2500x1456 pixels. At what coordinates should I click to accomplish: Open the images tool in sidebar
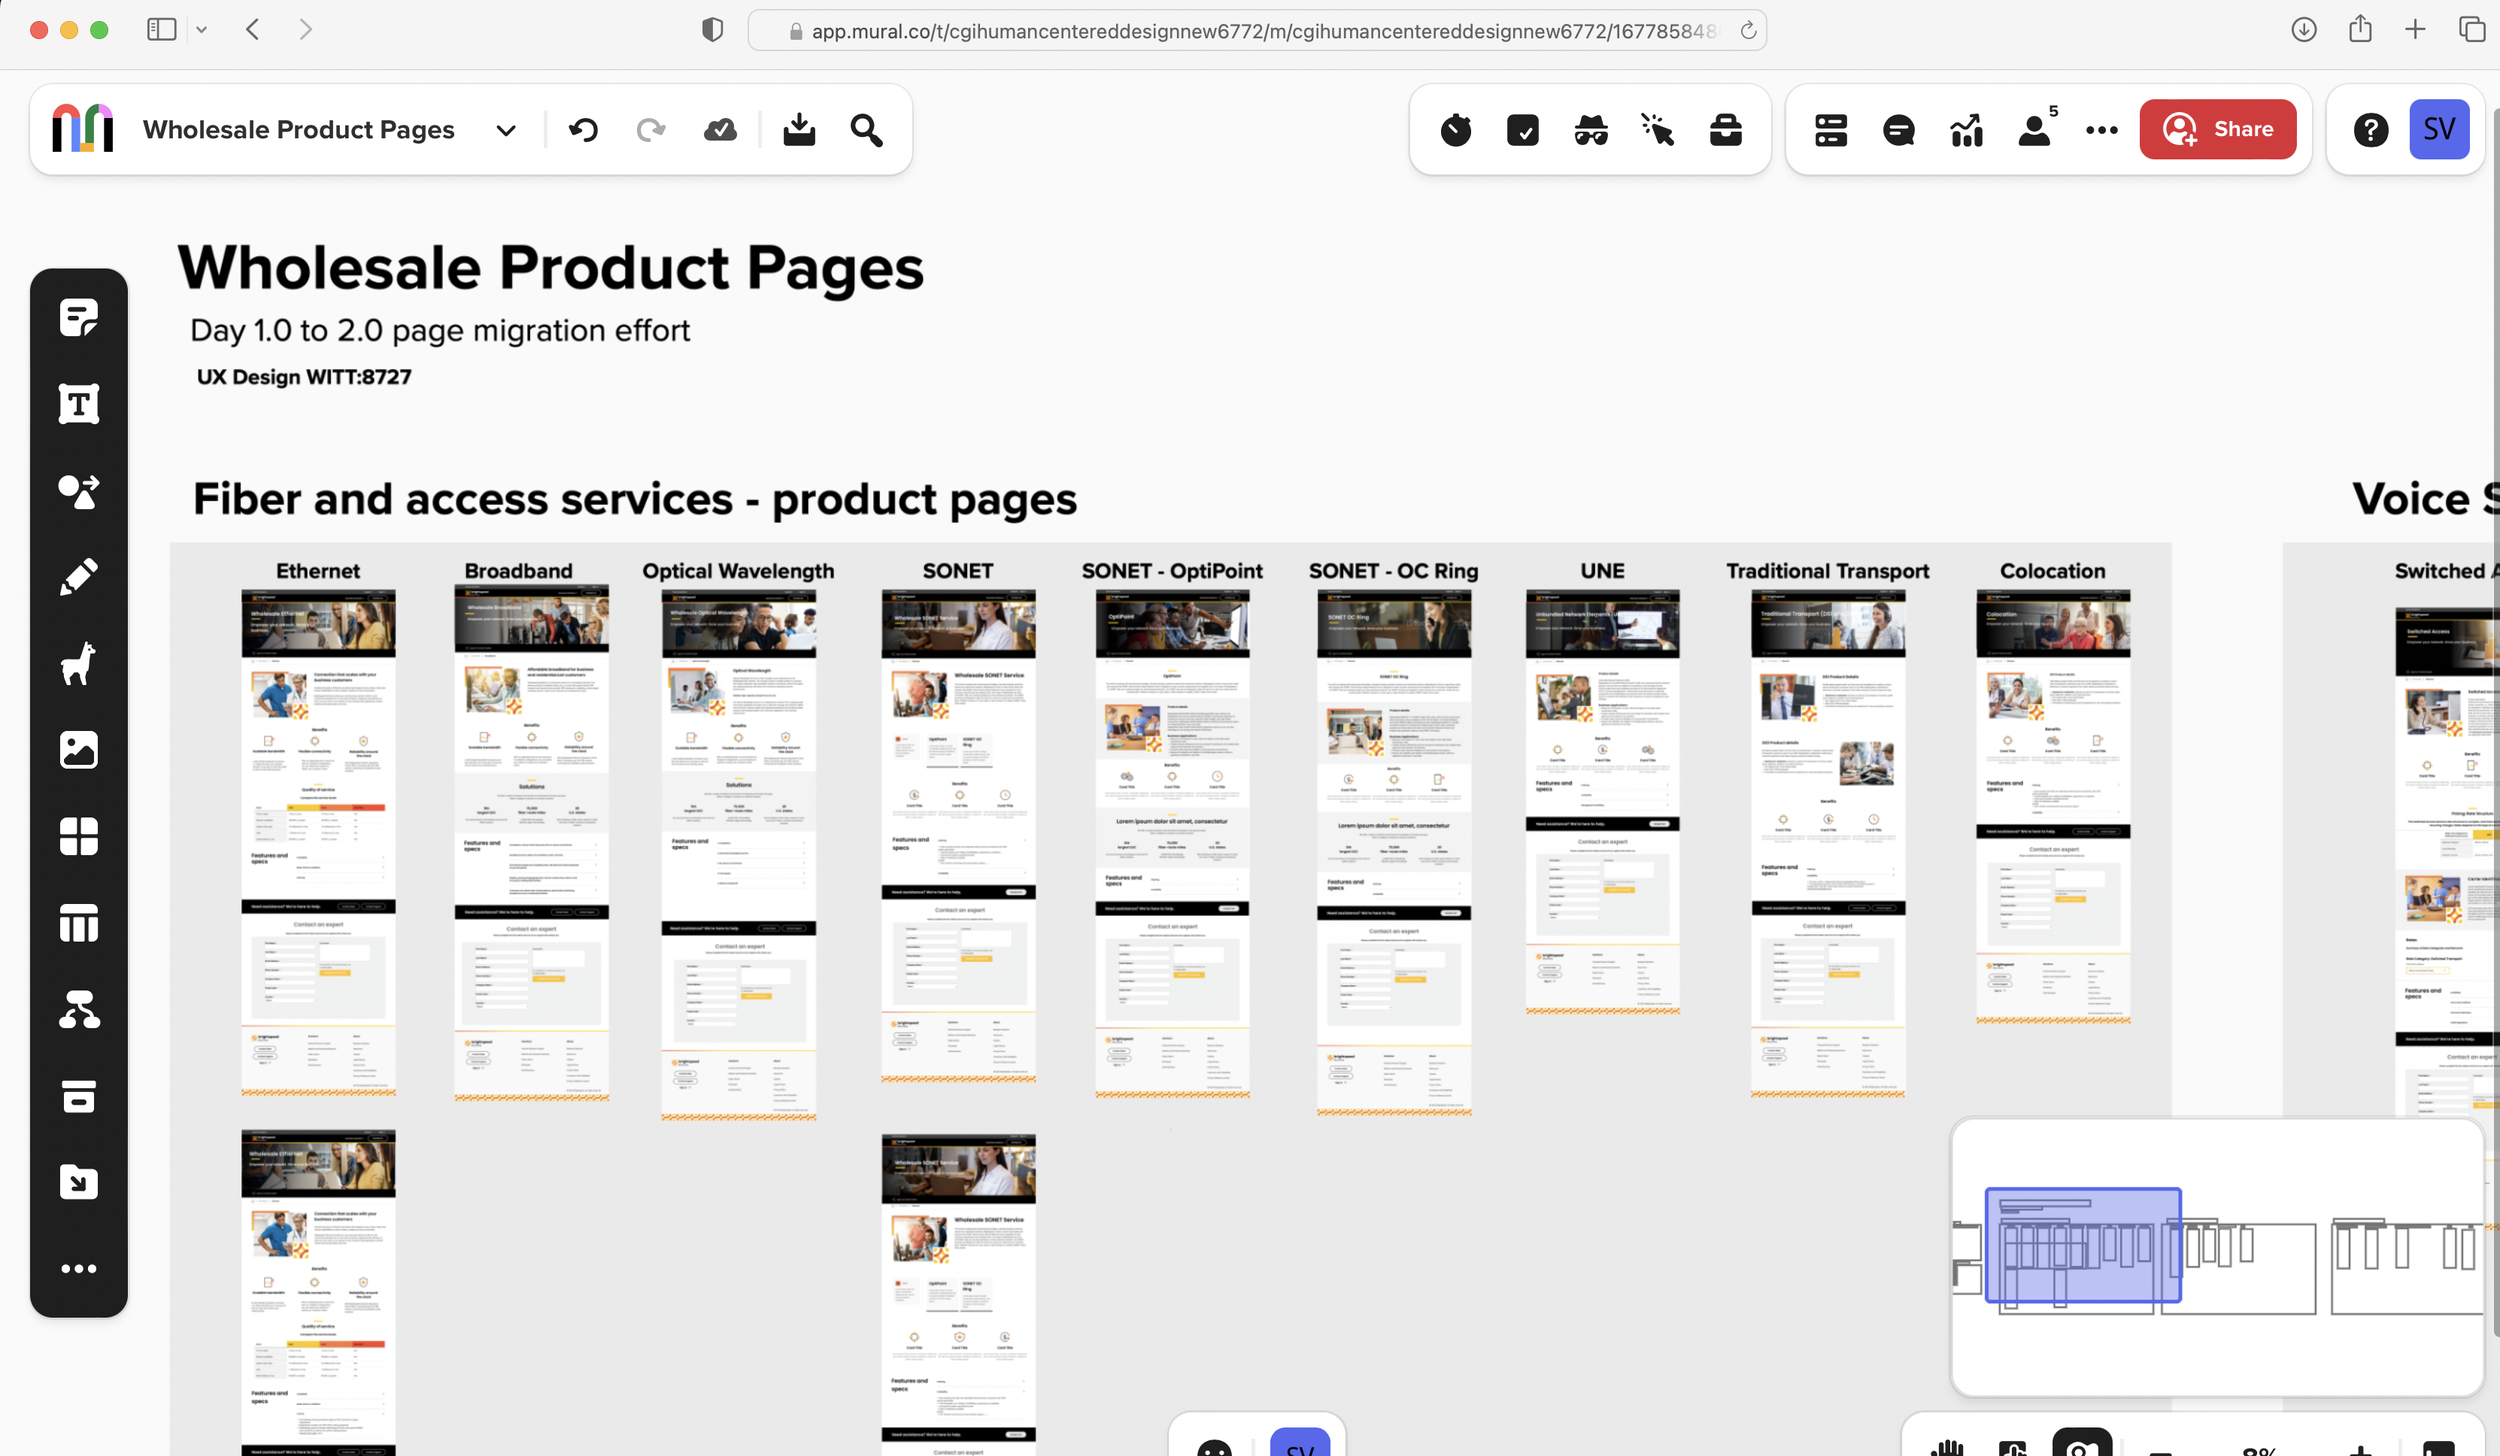click(78, 750)
